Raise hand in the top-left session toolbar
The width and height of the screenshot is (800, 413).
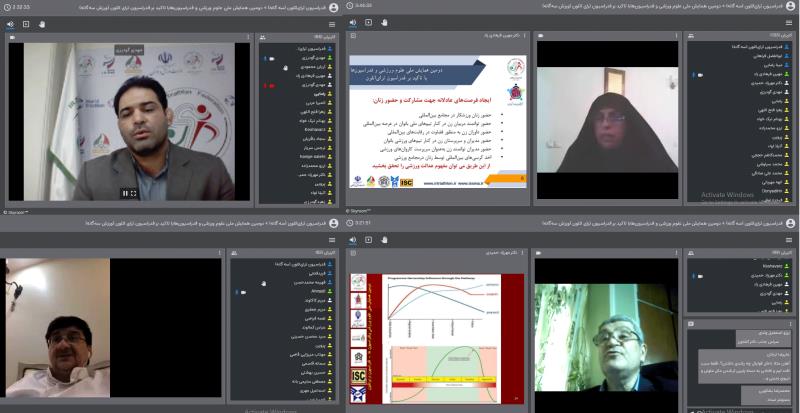42,24
